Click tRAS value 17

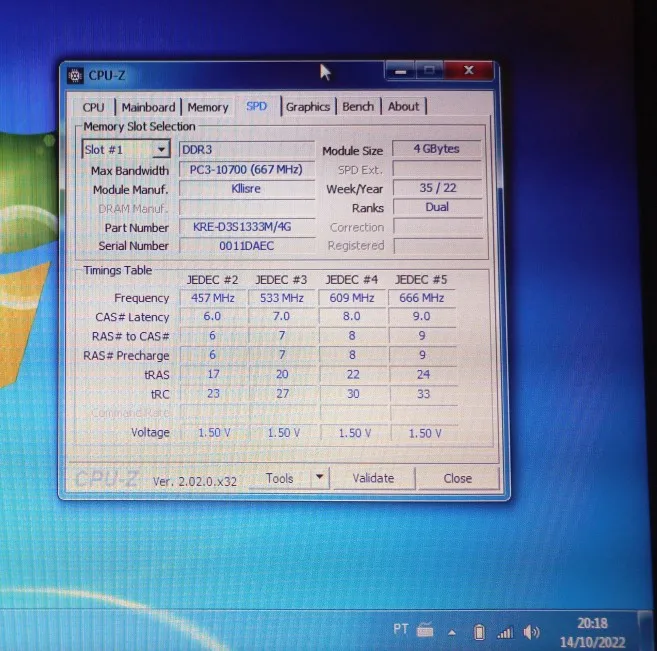213,374
